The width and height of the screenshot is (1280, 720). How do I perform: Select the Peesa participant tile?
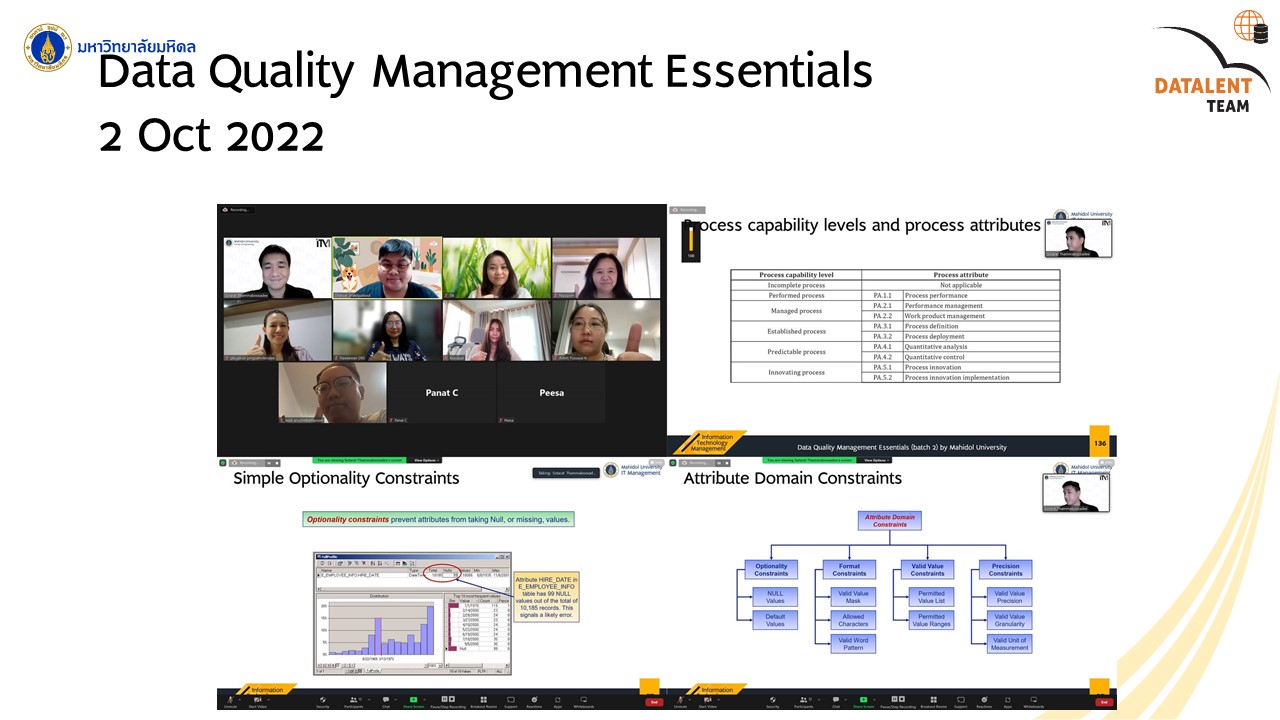[551, 393]
